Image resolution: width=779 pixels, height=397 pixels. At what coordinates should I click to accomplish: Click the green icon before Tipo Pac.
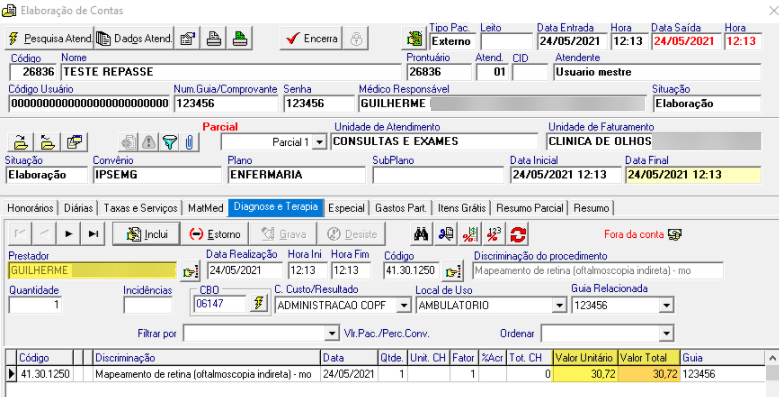point(413,38)
